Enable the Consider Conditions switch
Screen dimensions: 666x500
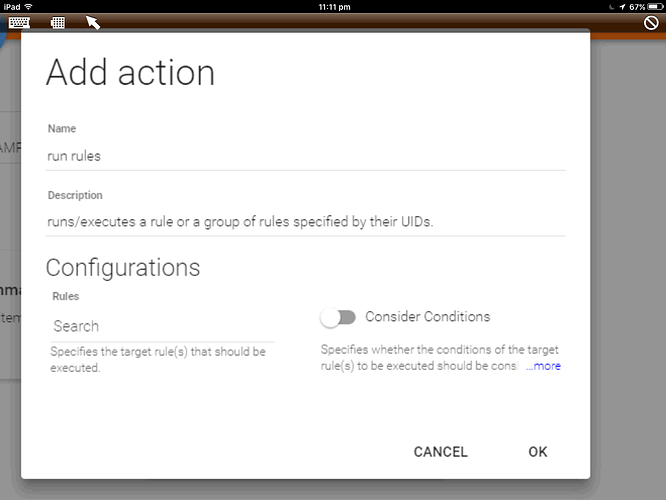pyautogui.click(x=338, y=317)
